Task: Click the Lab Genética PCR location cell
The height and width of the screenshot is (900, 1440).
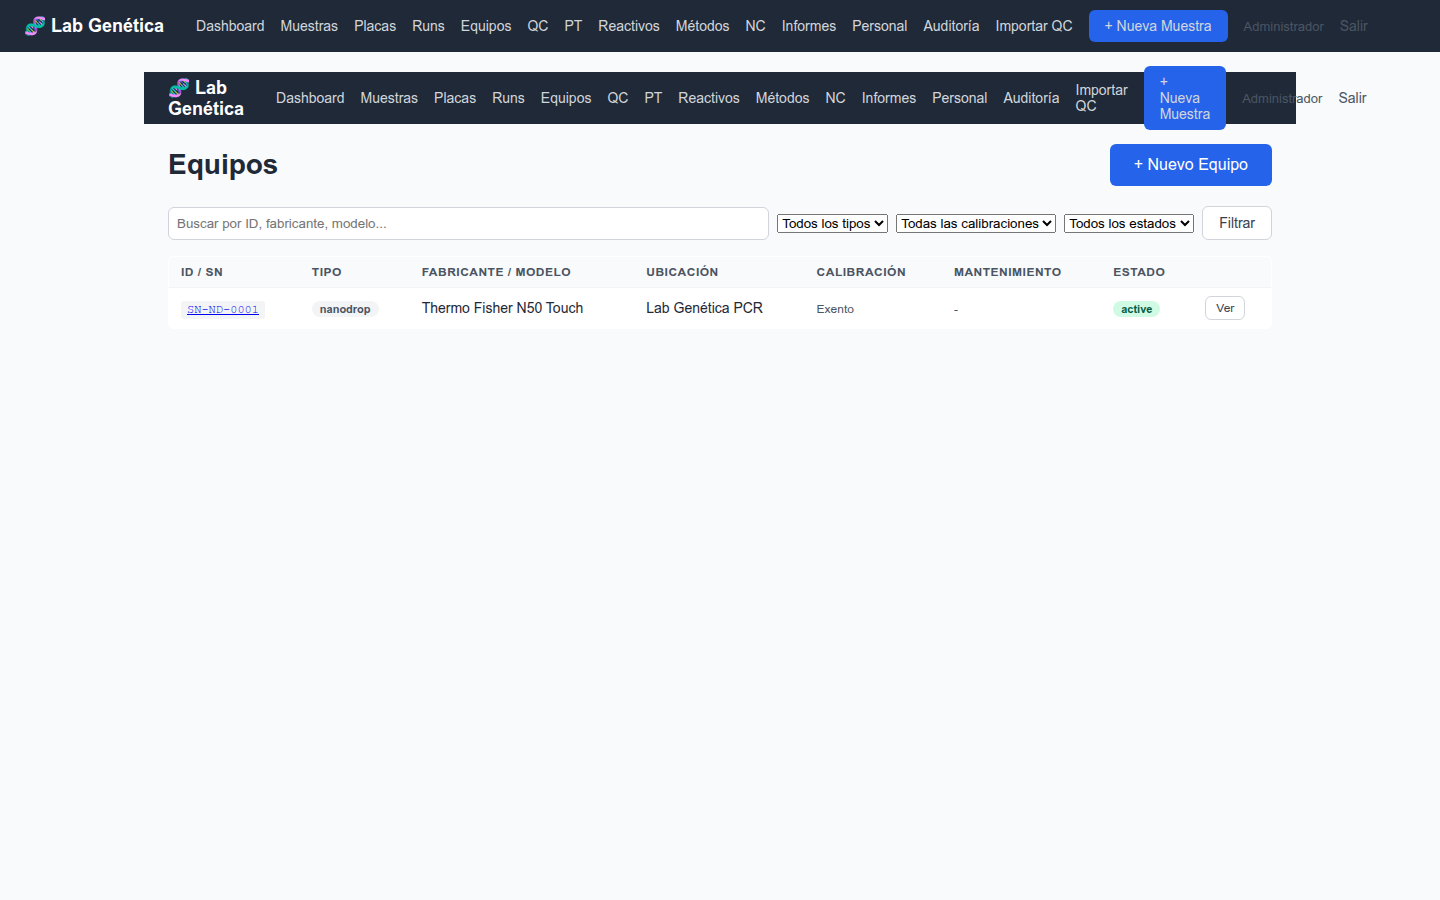Action: point(704,308)
